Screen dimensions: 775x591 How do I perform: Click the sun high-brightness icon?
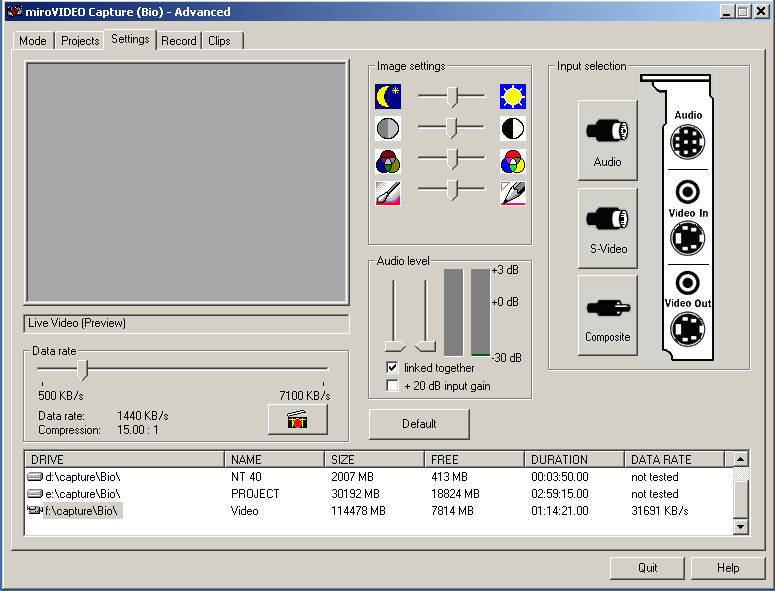[x=513, y=97]
